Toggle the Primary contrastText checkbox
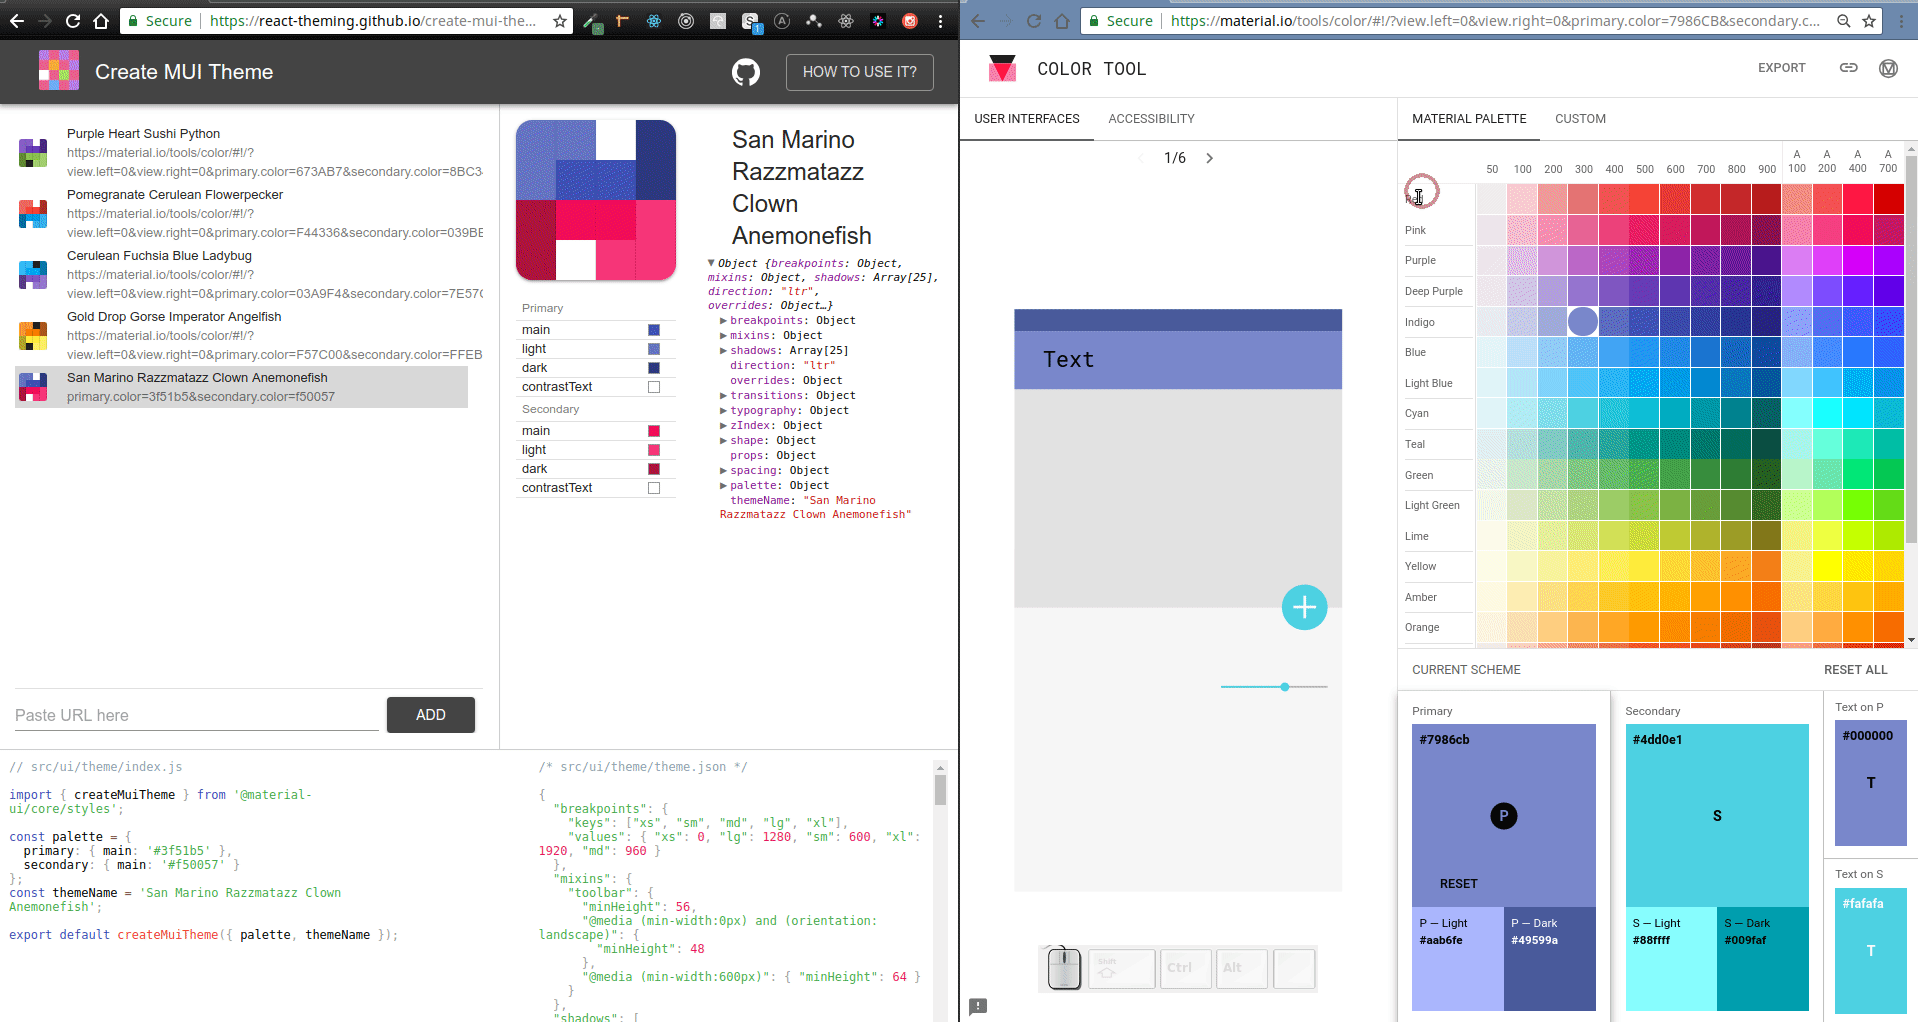The width and height of the screenshot is (1918, 1022). pyautogui.click(x=654, y=387)
